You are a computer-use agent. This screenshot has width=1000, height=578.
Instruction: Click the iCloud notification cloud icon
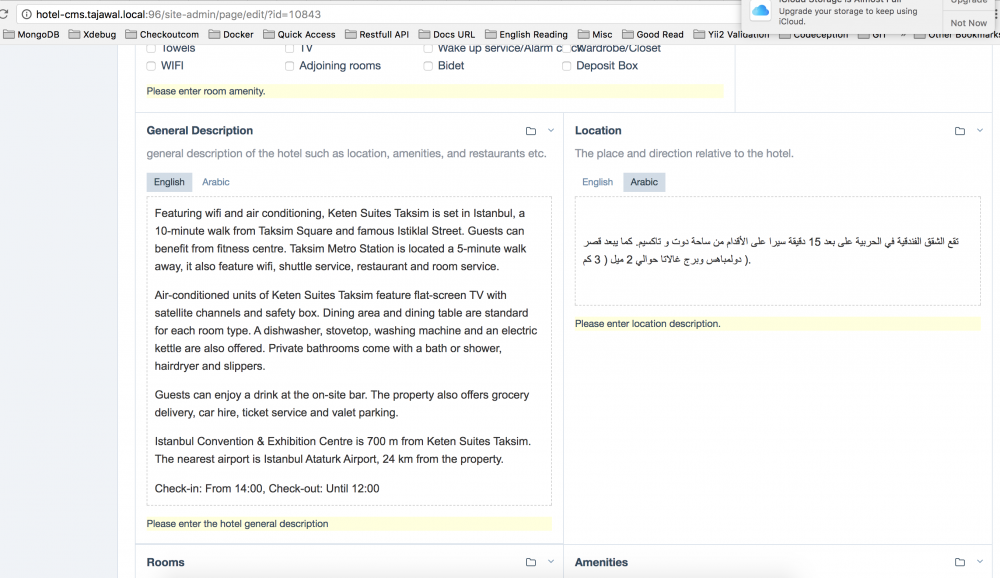coord(760,11)
